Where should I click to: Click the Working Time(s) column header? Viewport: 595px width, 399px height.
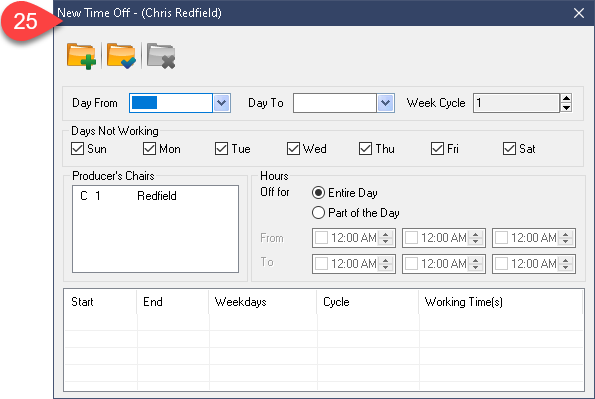coord(501,302)
